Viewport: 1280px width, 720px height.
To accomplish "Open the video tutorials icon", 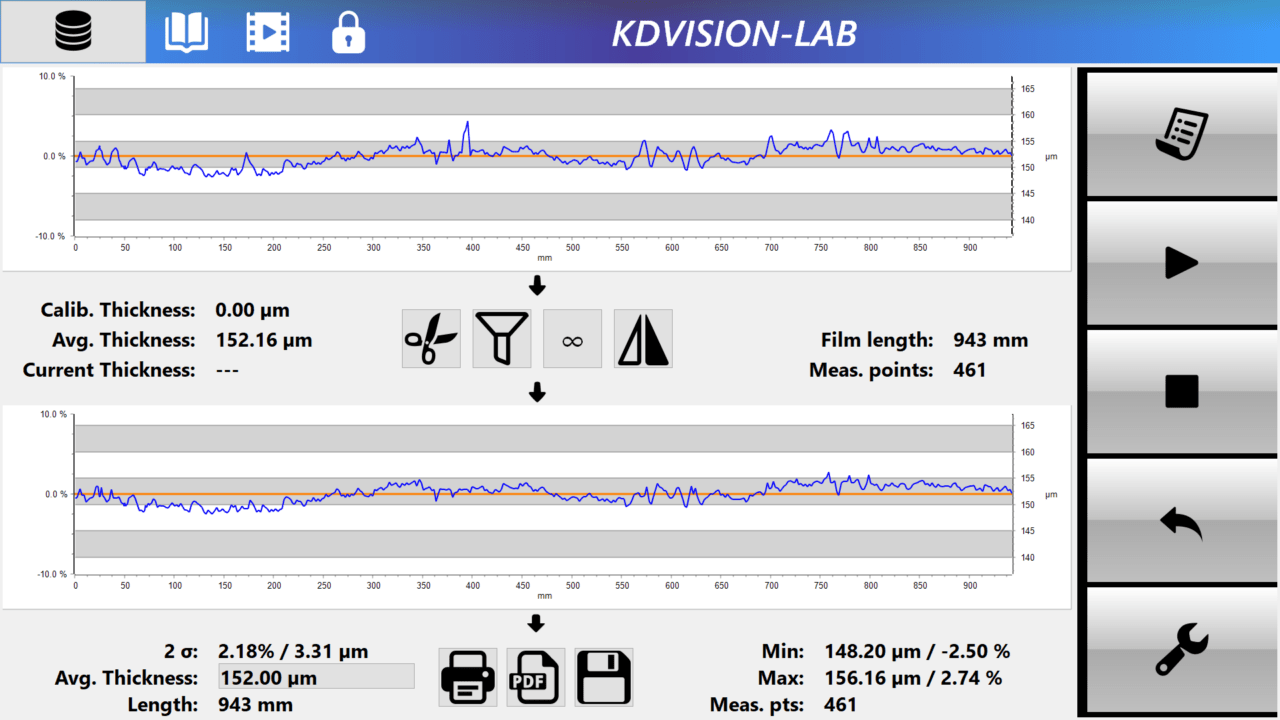I will [267, 31].
